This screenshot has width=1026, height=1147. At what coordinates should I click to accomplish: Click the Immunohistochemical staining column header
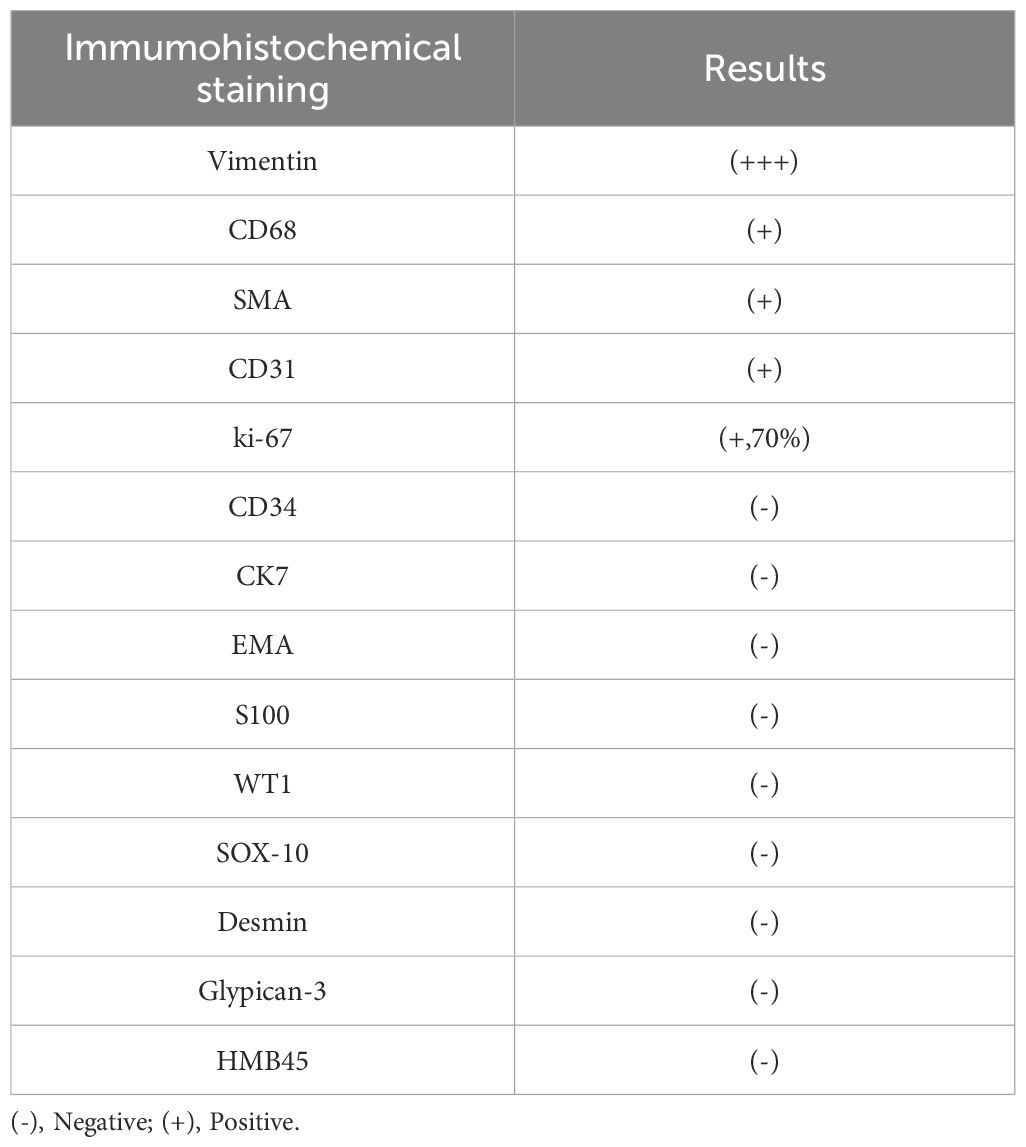262,68
